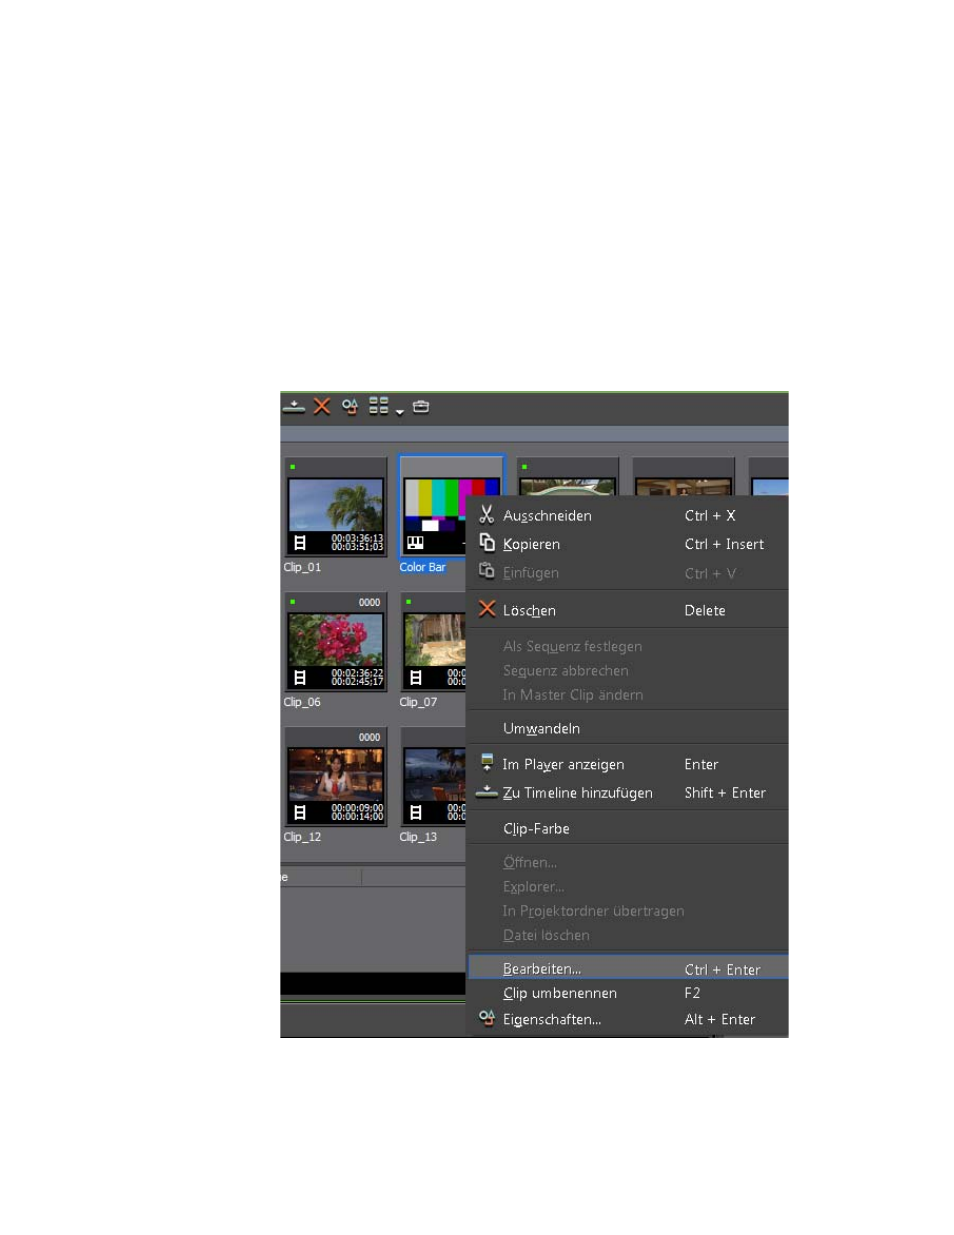Viewport: 954px width, 1235px height.
Task: Click the filmstrip icon on Clip_06 thumbnail
Action: [x=300, y=678]
